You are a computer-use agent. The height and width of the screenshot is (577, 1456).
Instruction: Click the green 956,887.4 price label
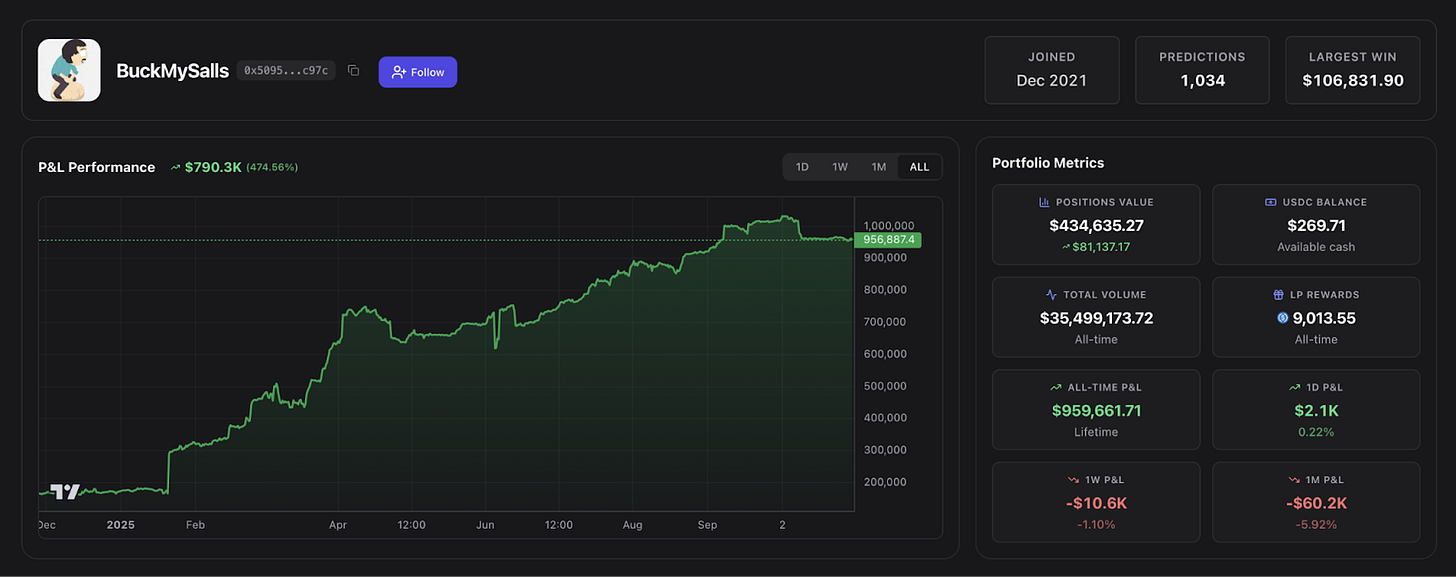[888, 240]
